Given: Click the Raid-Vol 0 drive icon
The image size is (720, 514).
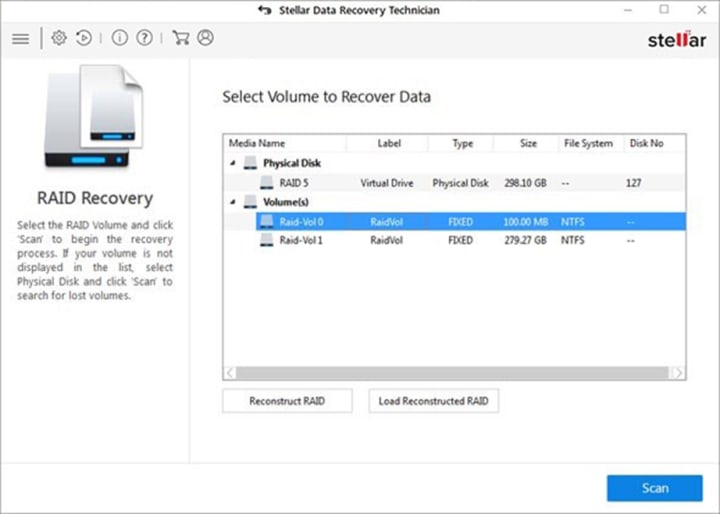Looking at the screenshot, I should click(x=267, y=222).
